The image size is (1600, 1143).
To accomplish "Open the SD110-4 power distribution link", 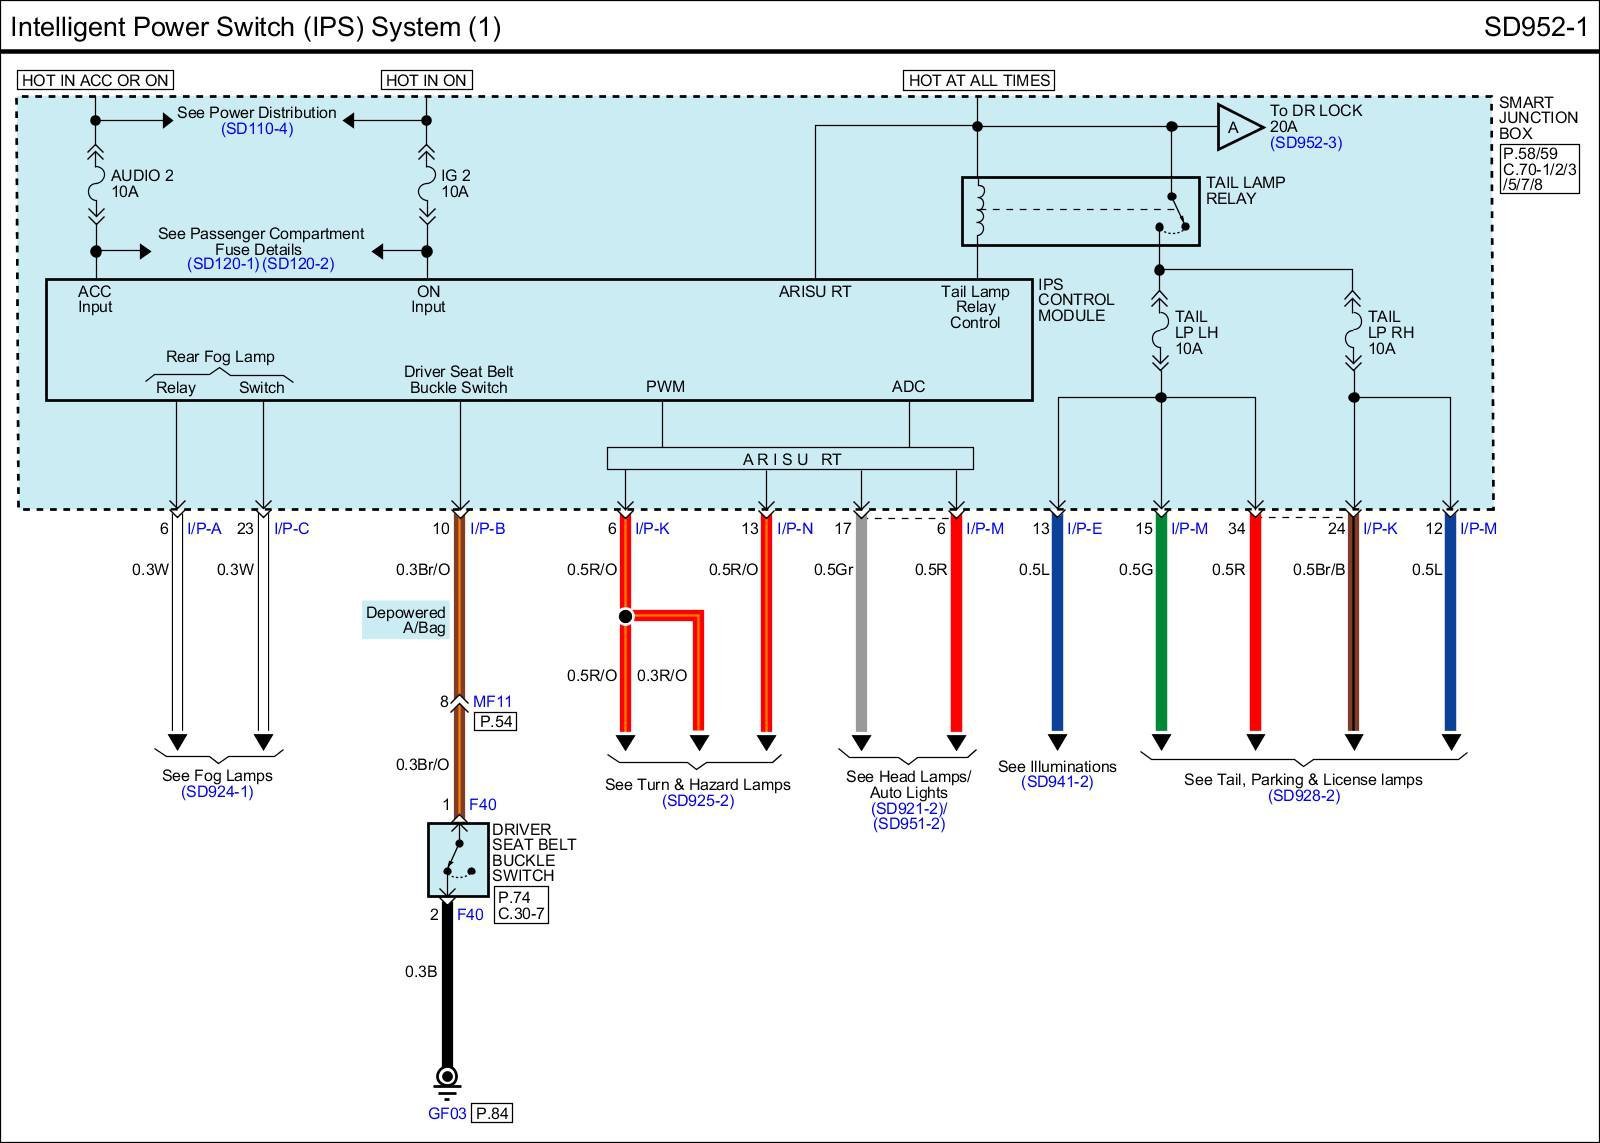I will [257, 129].
